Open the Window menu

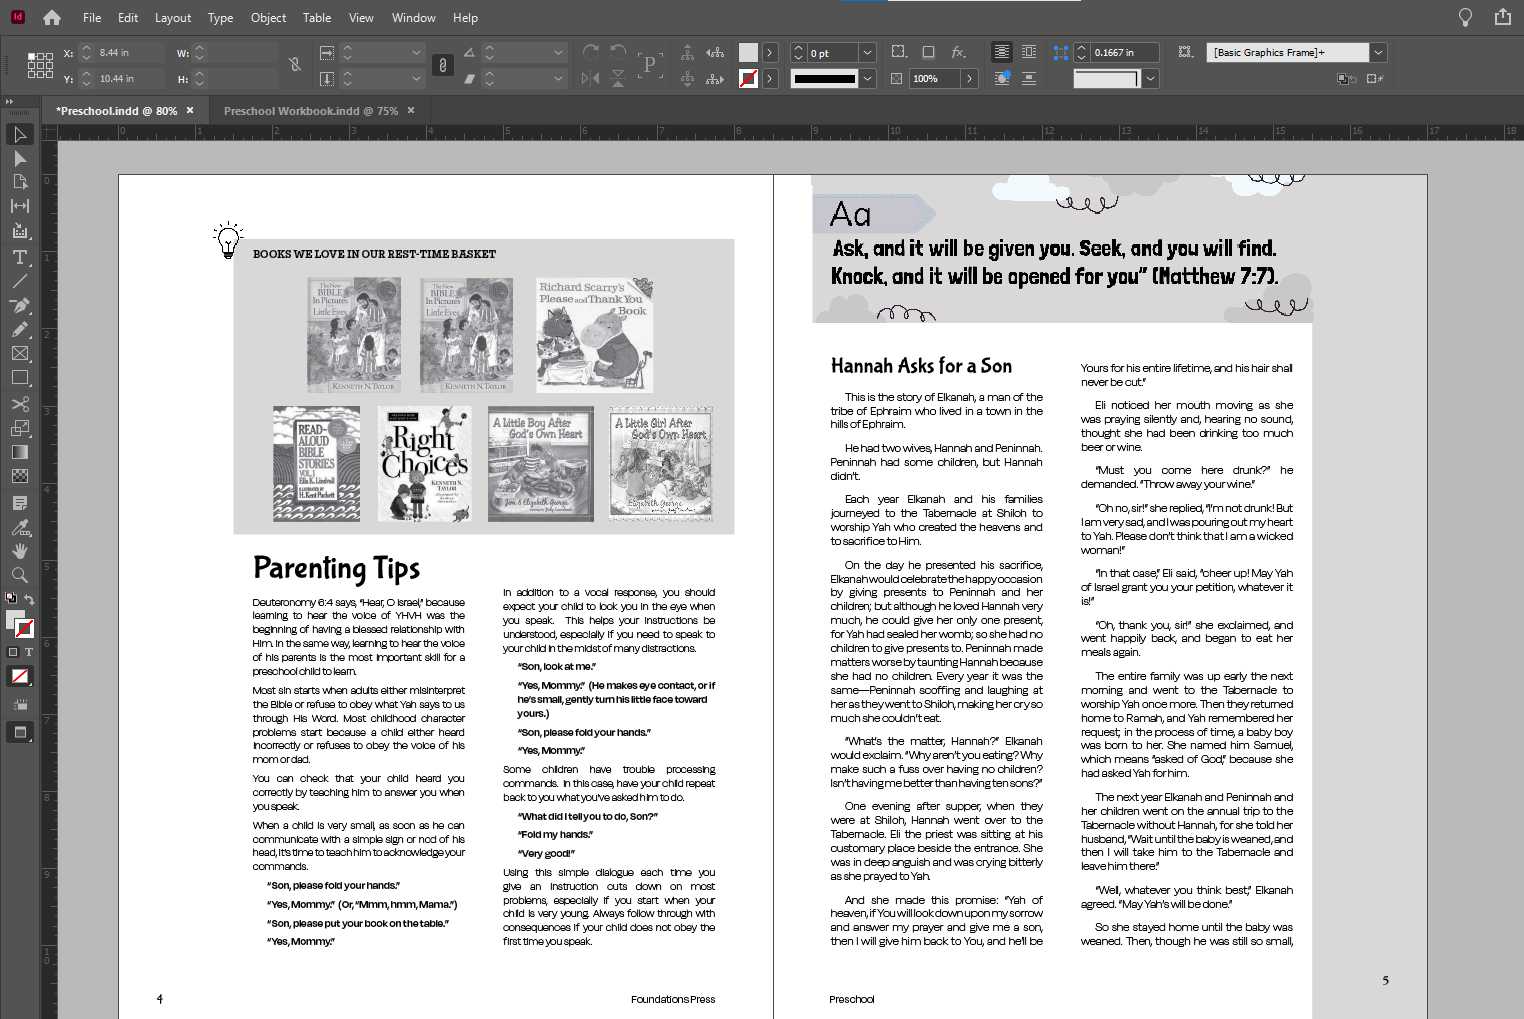pyautogui.click(x=413, y=17)
